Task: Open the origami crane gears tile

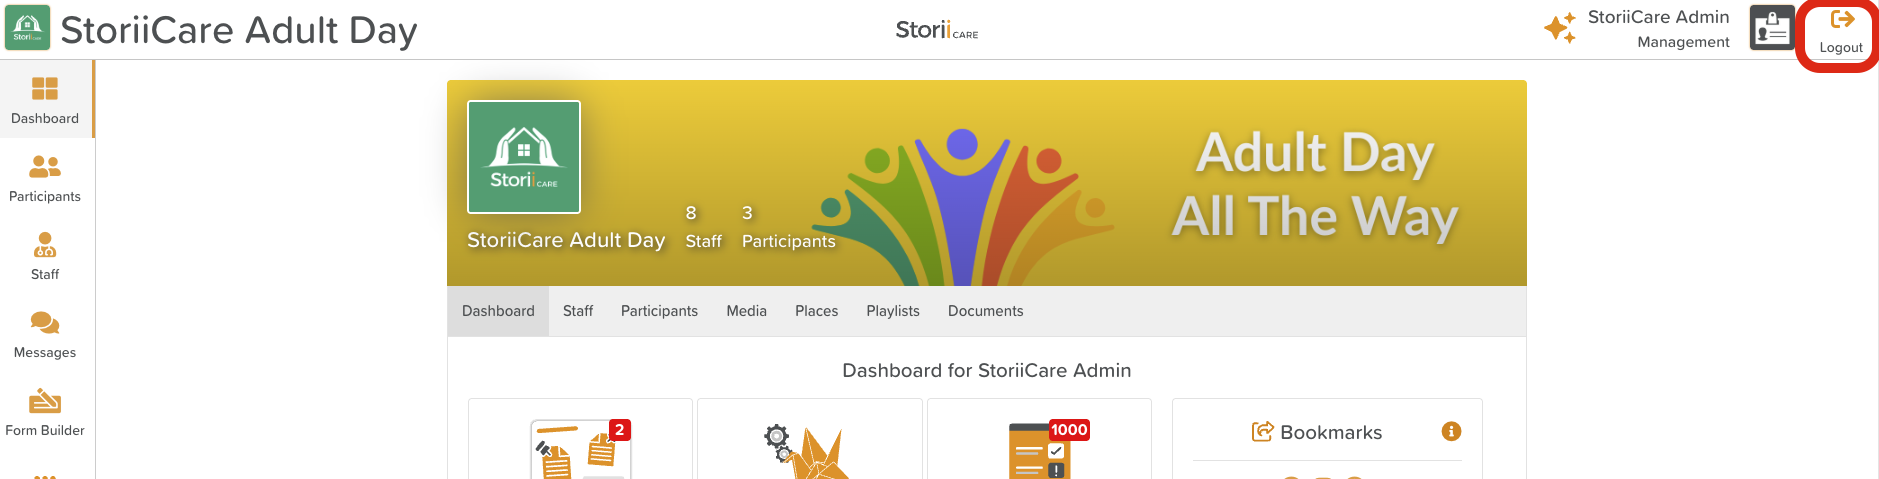Action: point(809,449)
